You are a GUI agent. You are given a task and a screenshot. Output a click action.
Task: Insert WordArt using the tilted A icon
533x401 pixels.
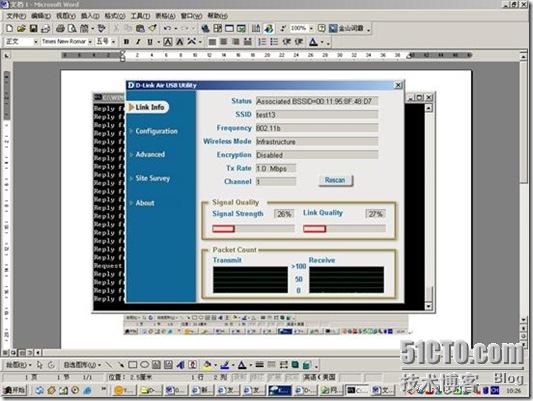click(x=180, y=365)
